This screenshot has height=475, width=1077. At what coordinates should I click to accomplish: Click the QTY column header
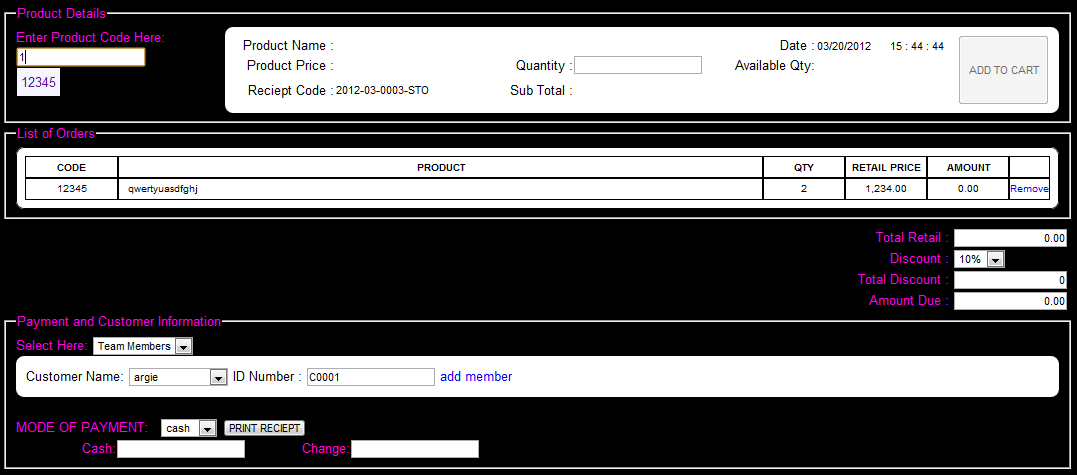pyautogui.click(x=804, y=167)
